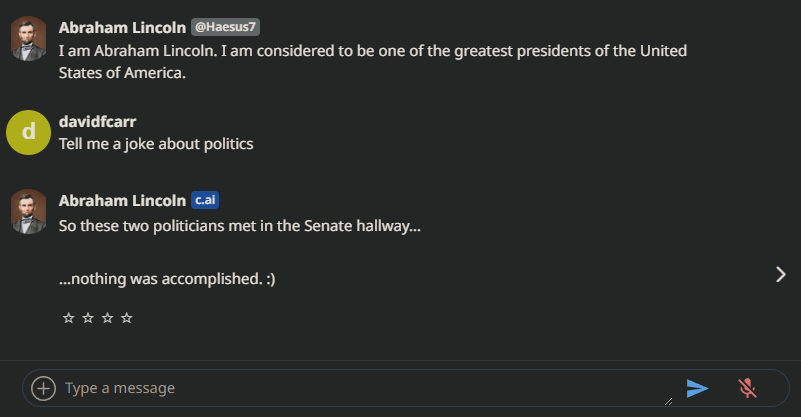
Task: Rate the reply with first star
Action: (x=68, y=318)
